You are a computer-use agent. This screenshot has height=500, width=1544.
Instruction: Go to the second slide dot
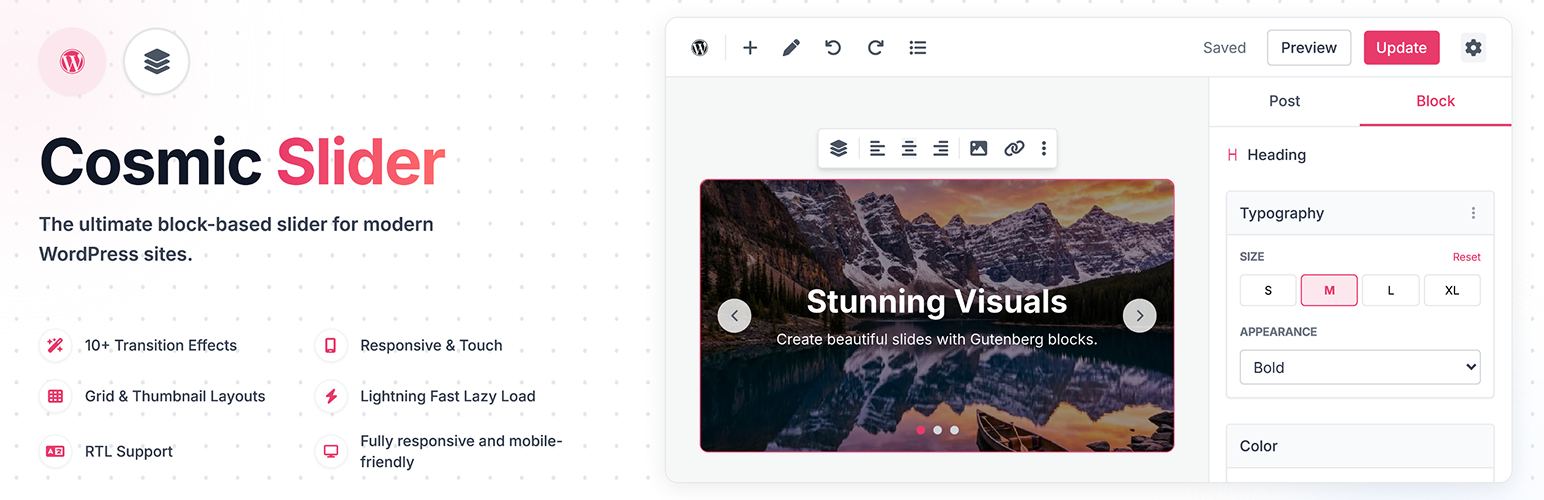937,430
